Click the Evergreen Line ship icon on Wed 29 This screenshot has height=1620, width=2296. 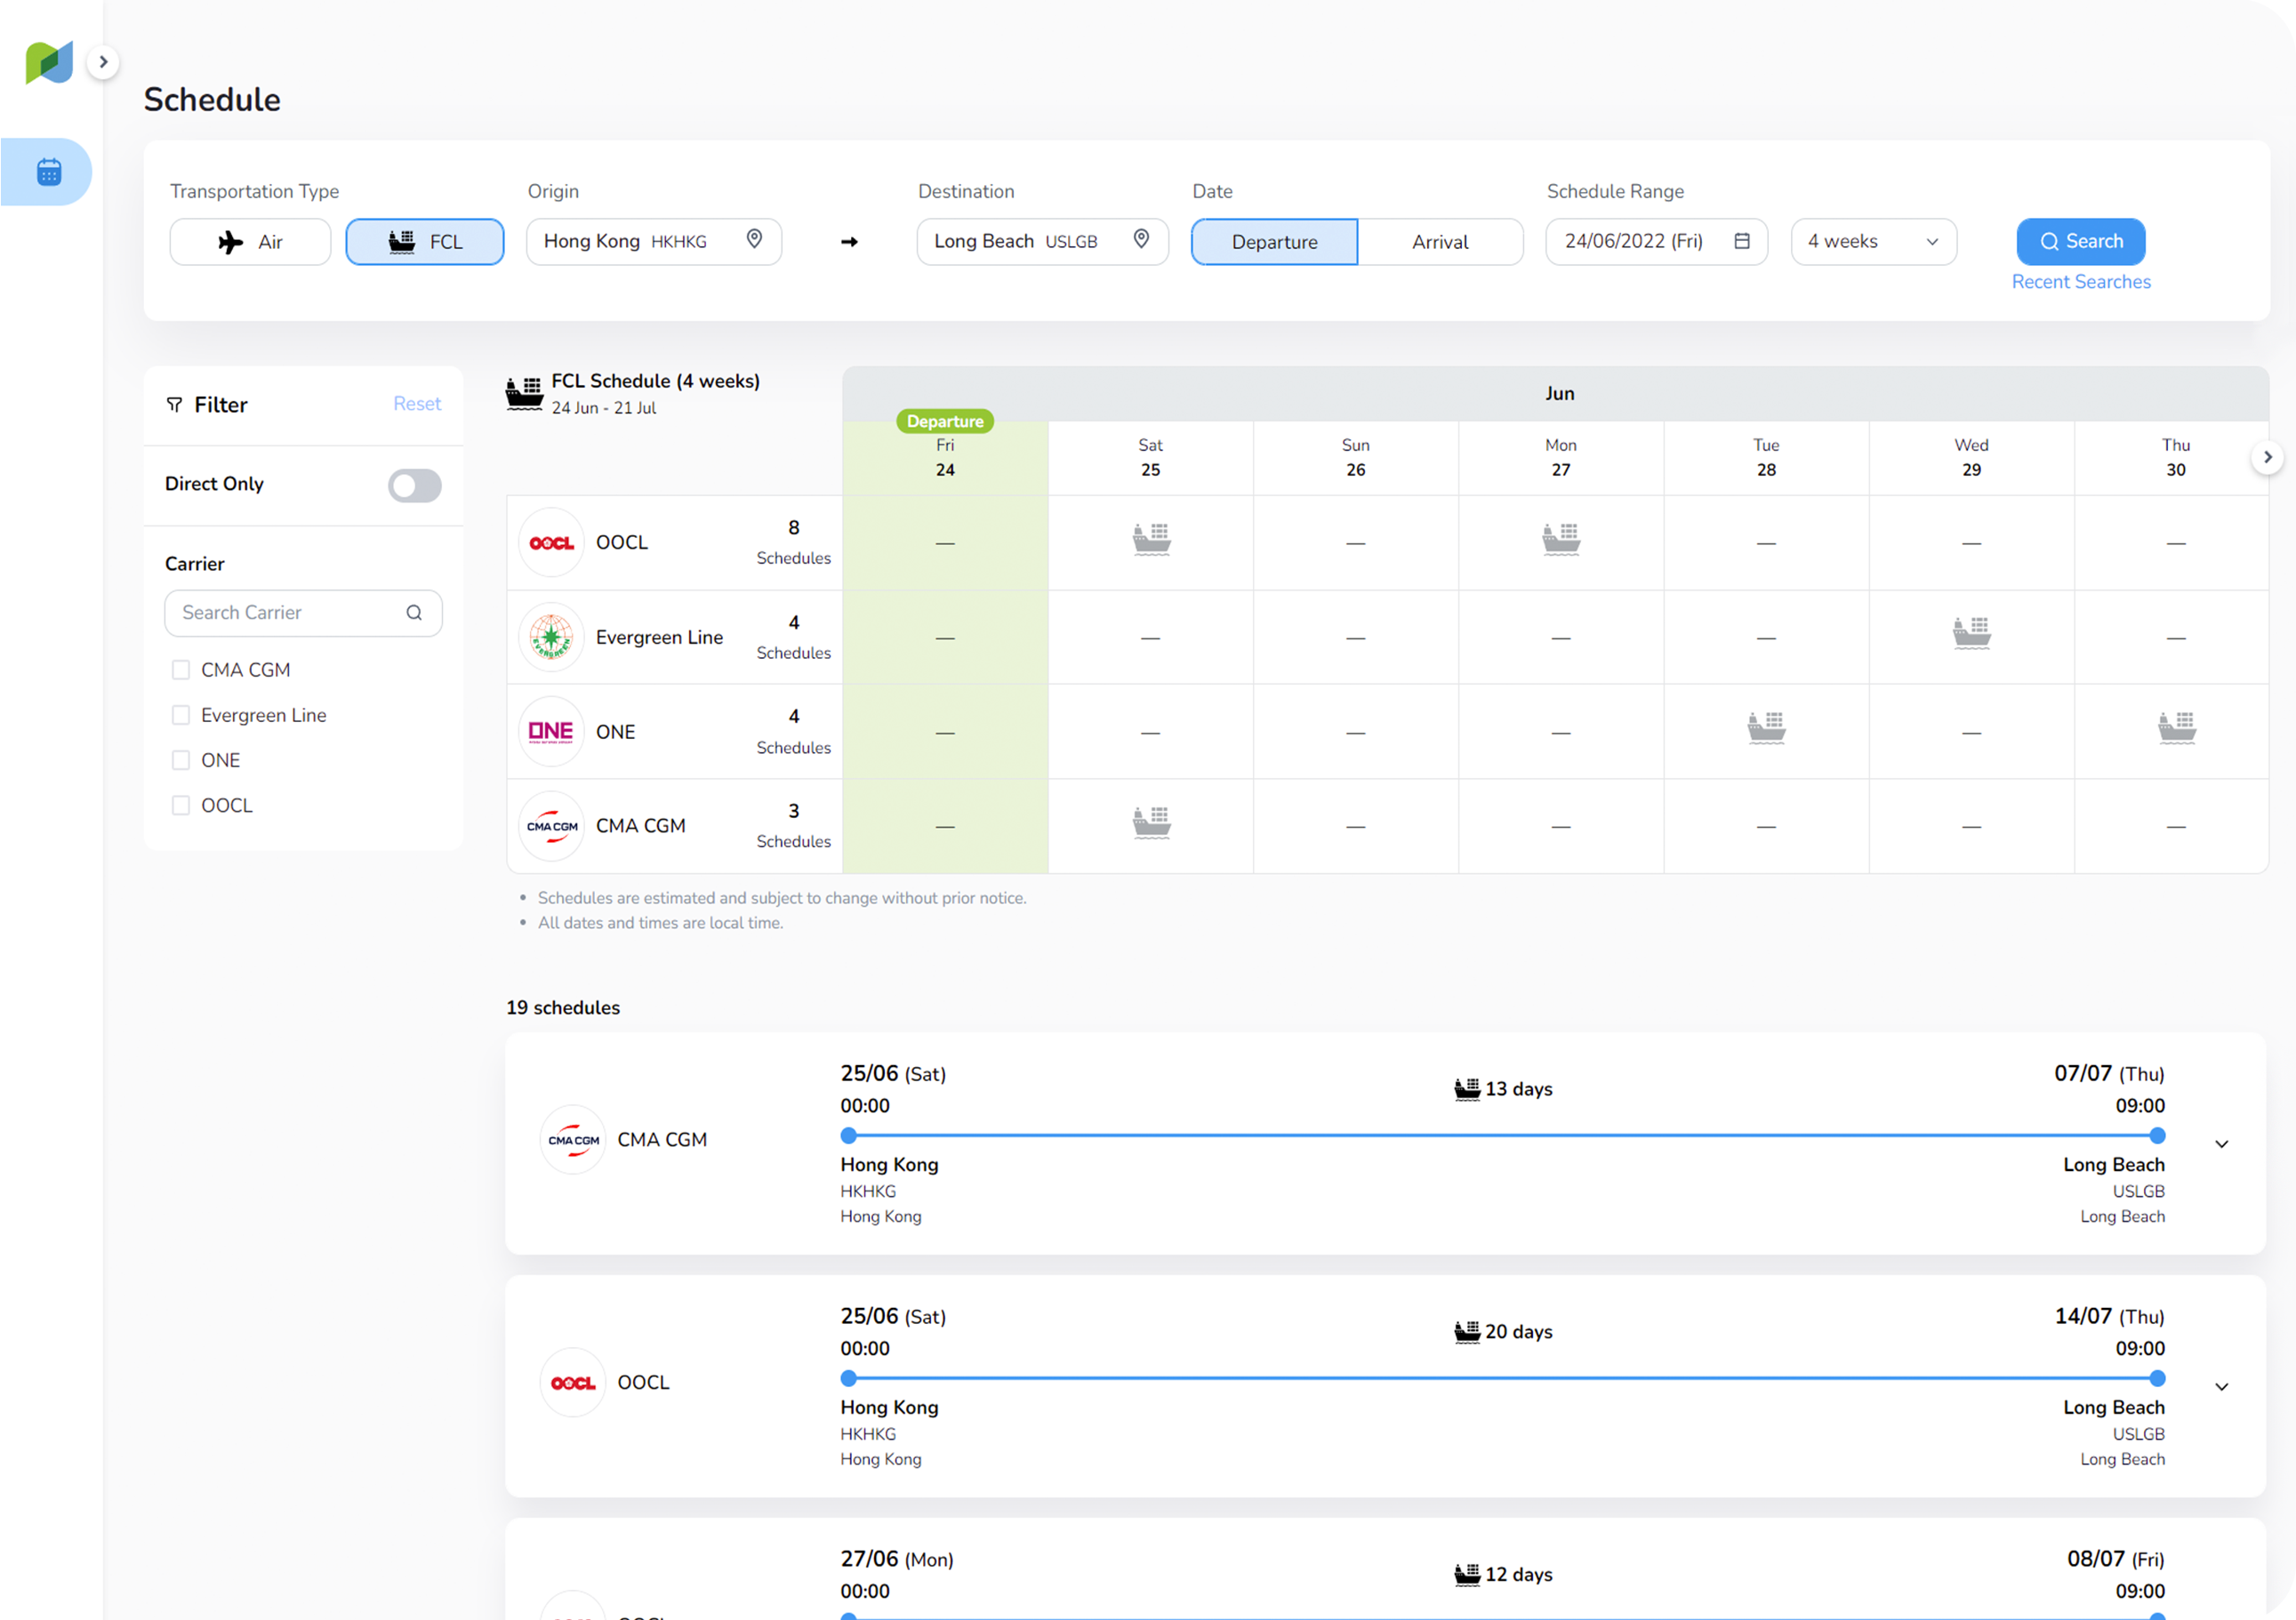(1971, 633)
